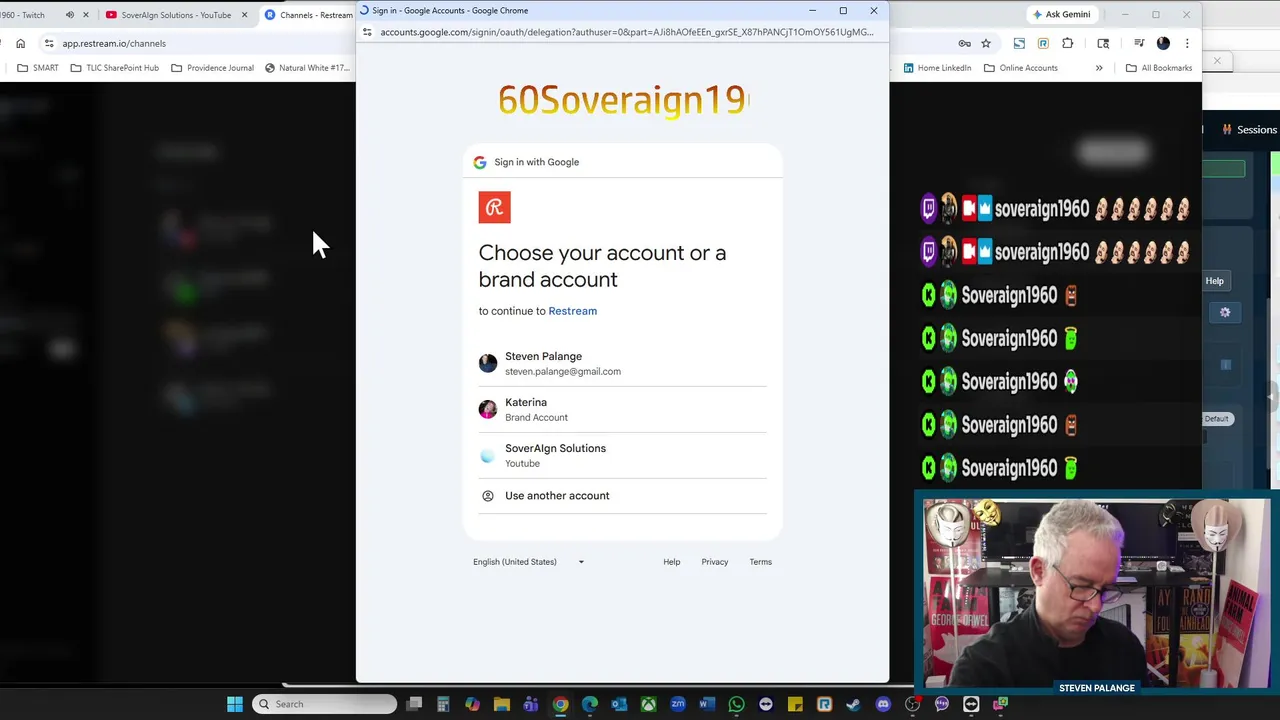Viewport: 1280px width, 720px height.
Task: Open the settings gear in right panel
Action: (x=1225, y=312)
